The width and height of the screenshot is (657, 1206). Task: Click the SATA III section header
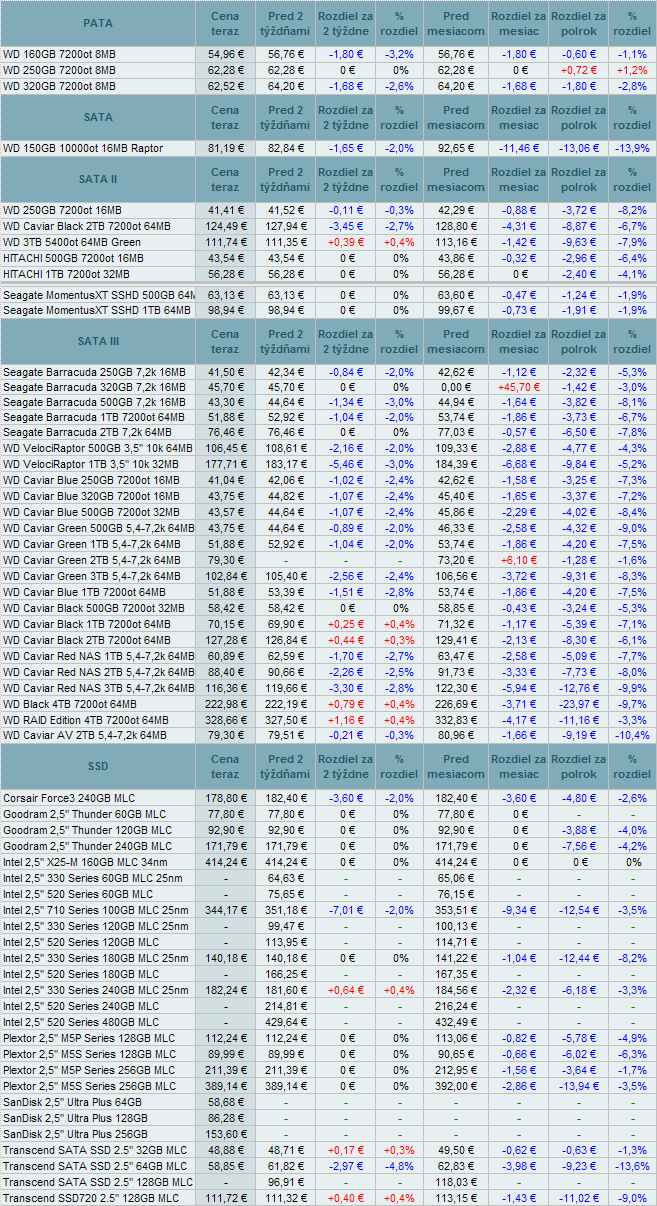pos(98,341)
